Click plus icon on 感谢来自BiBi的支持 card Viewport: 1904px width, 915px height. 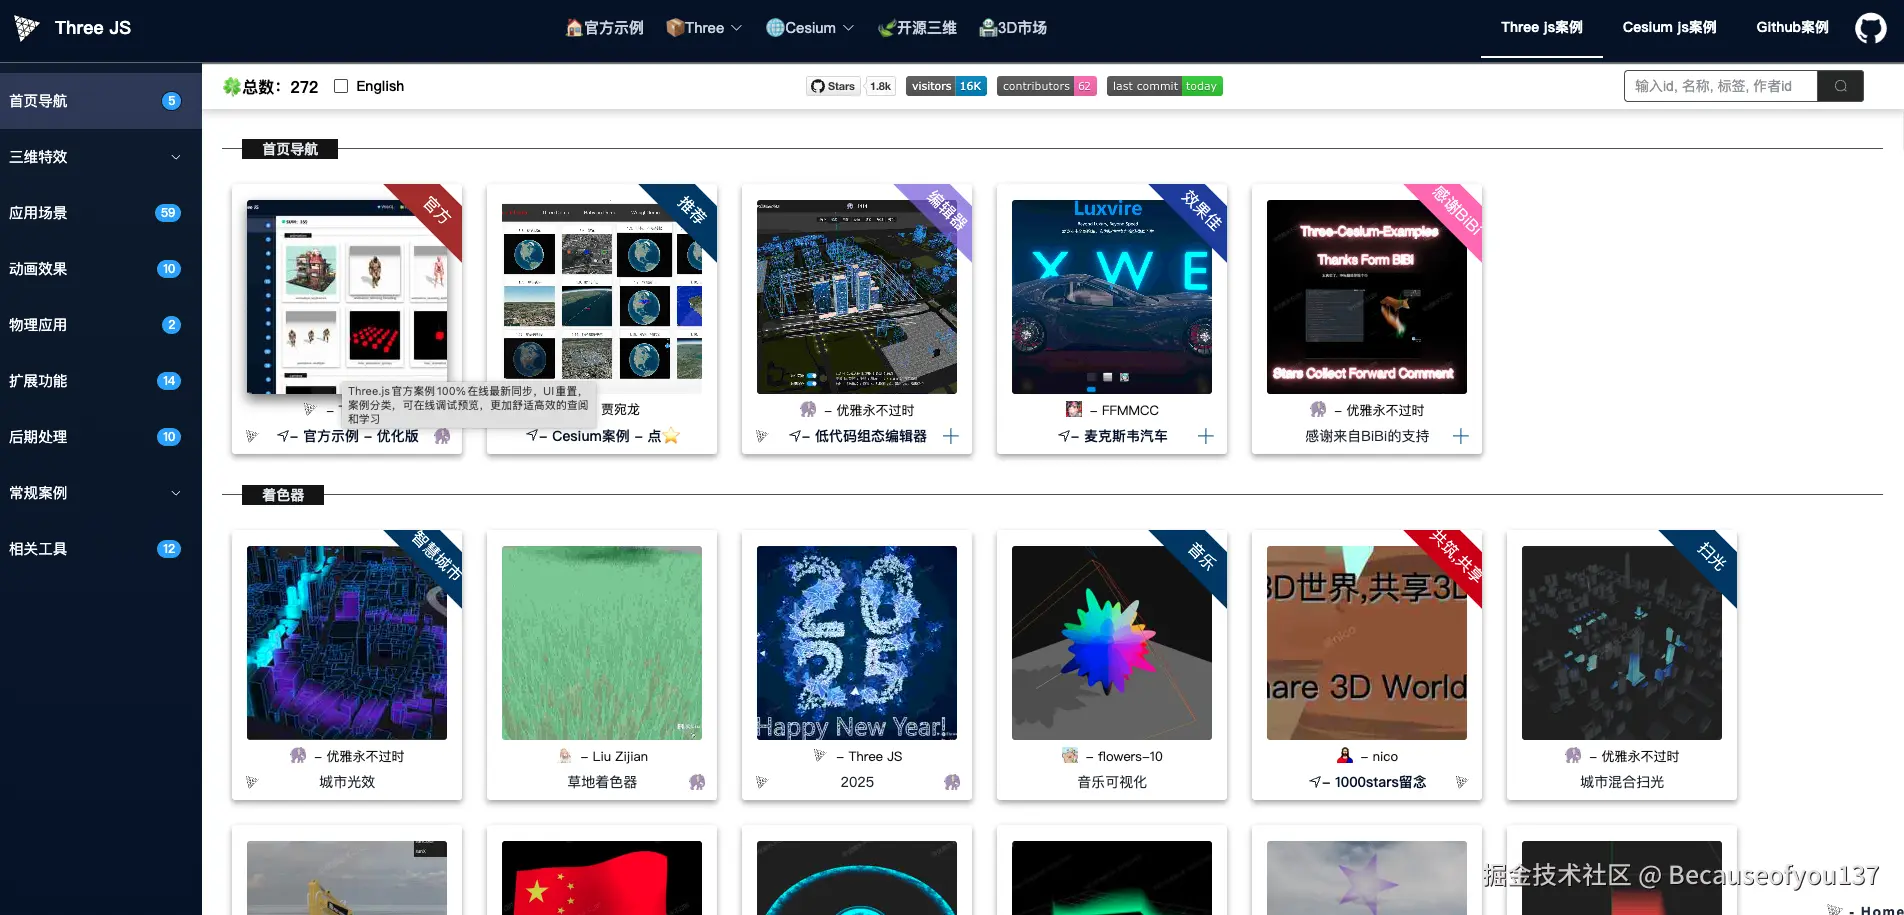pyautogui.click(x=1461, y=436)
